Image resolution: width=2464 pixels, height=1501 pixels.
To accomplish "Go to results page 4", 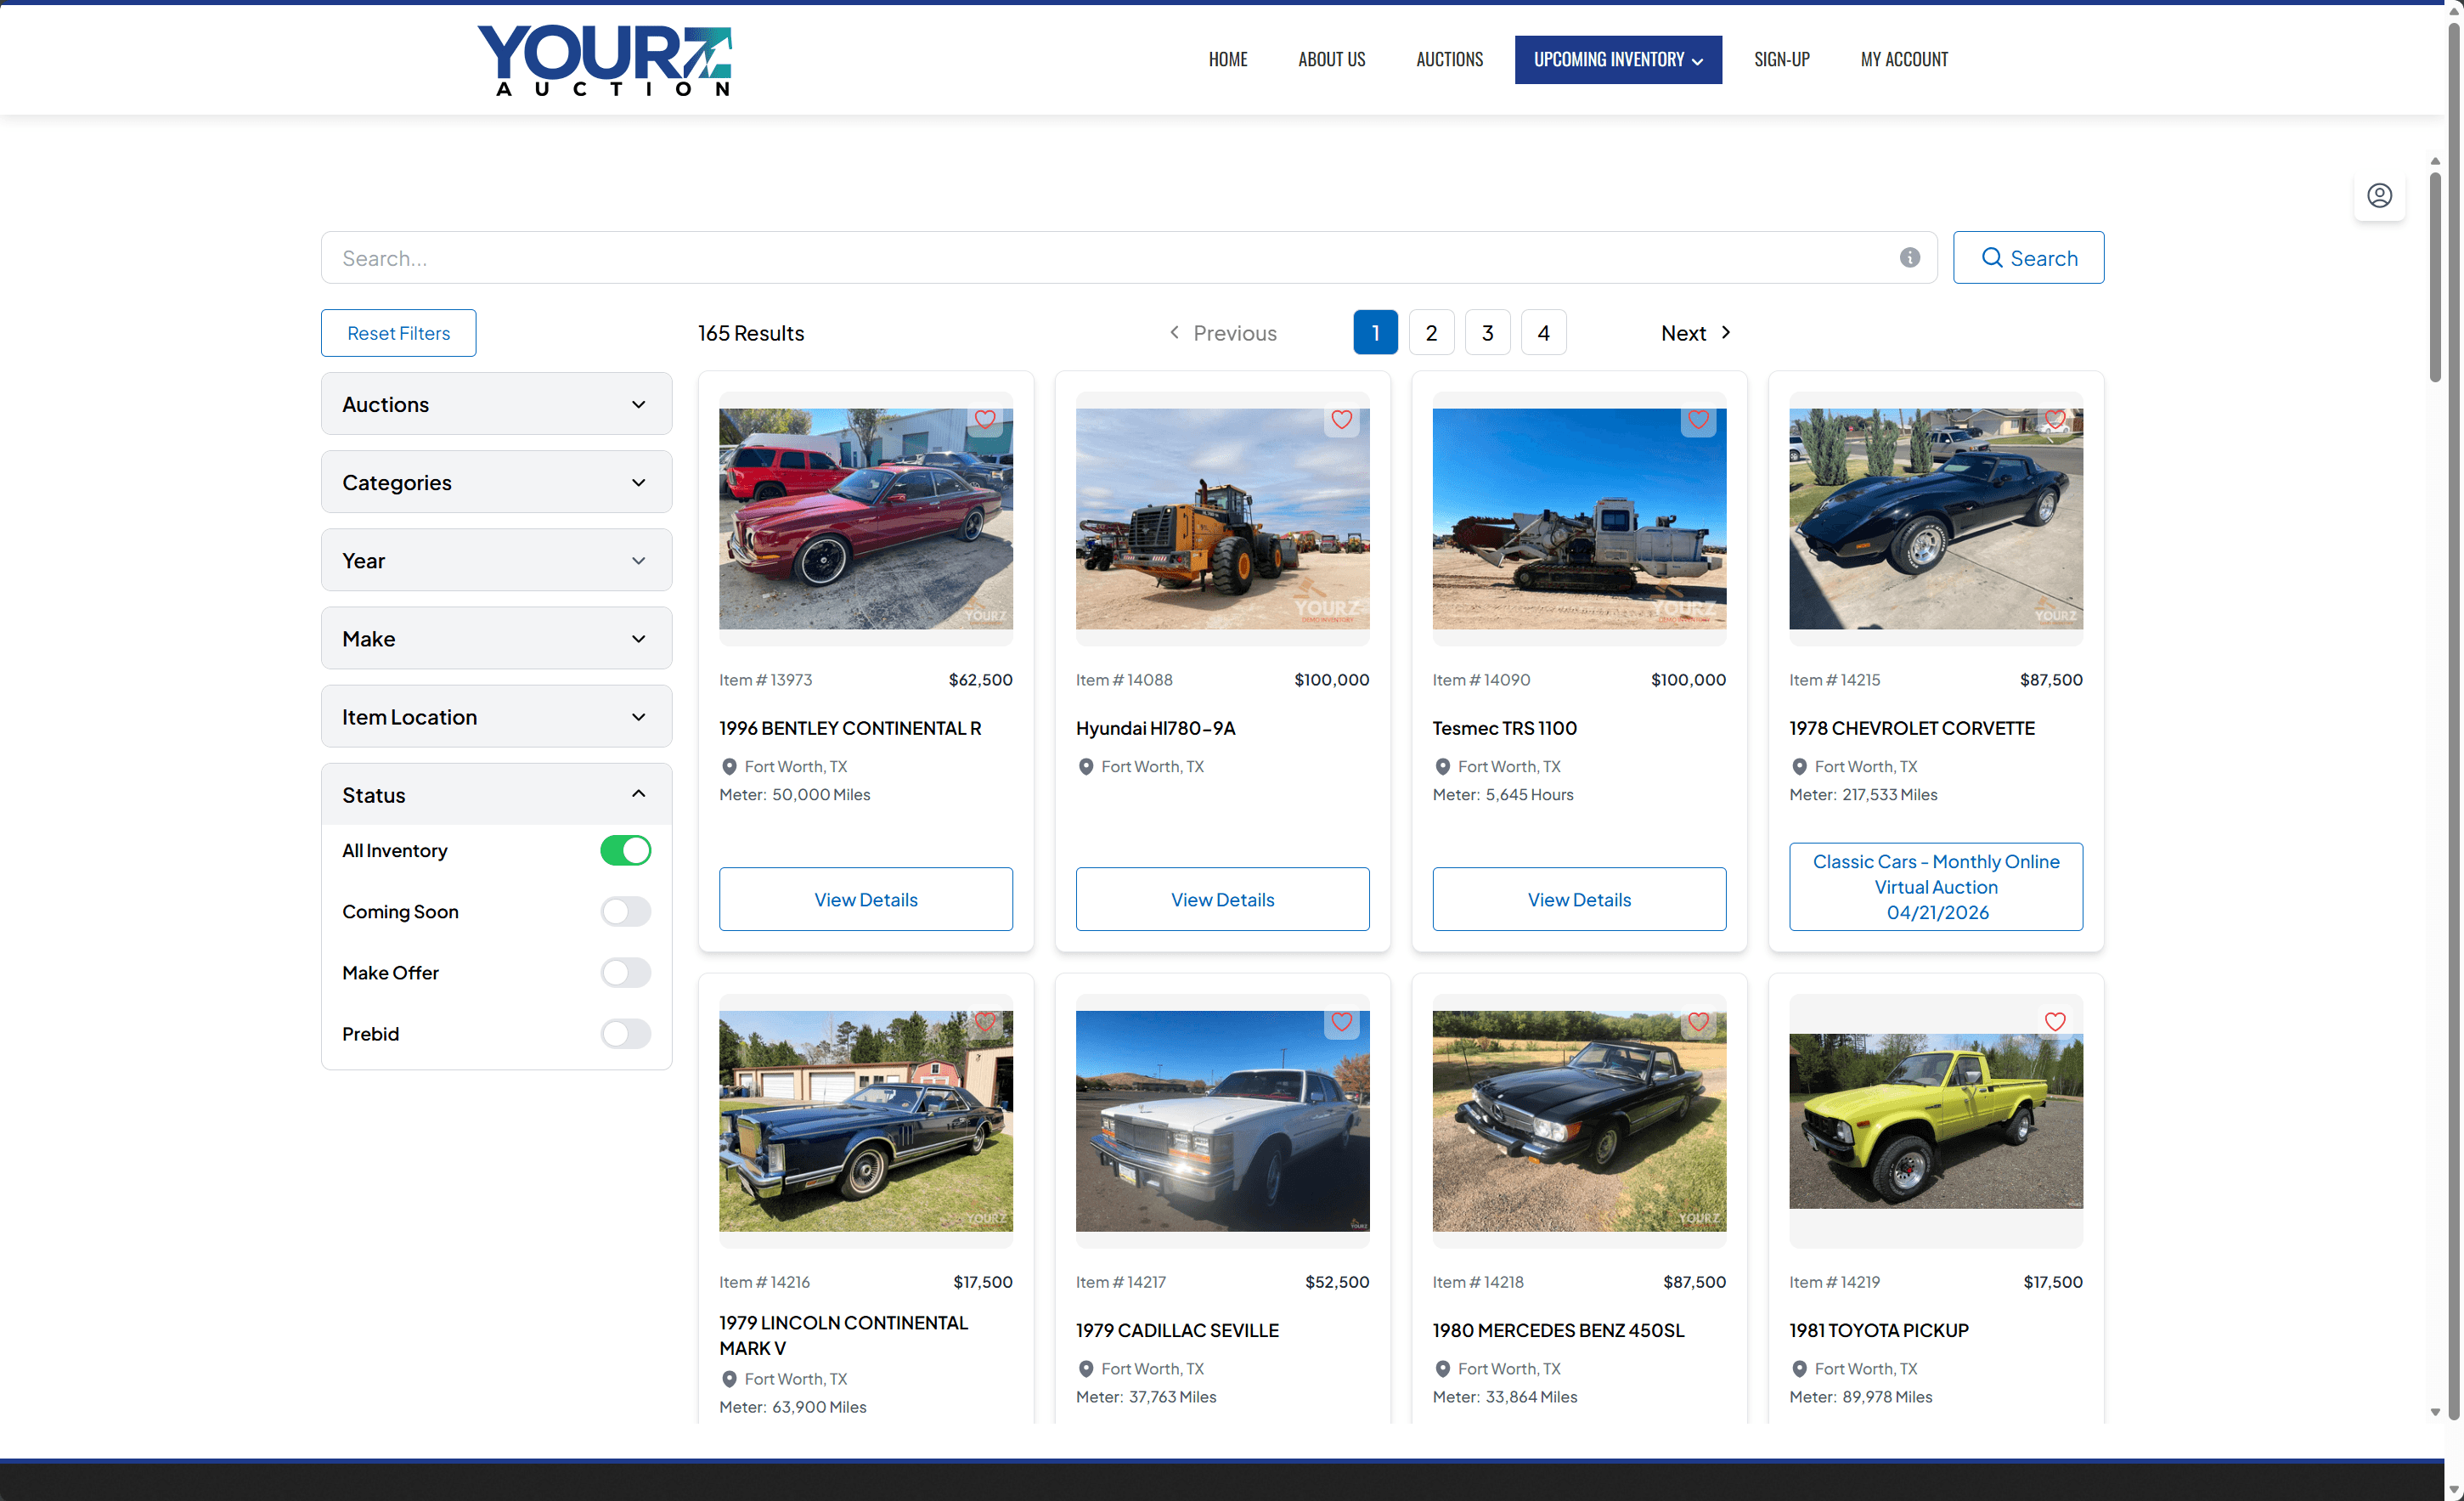I will (1543, 333).
